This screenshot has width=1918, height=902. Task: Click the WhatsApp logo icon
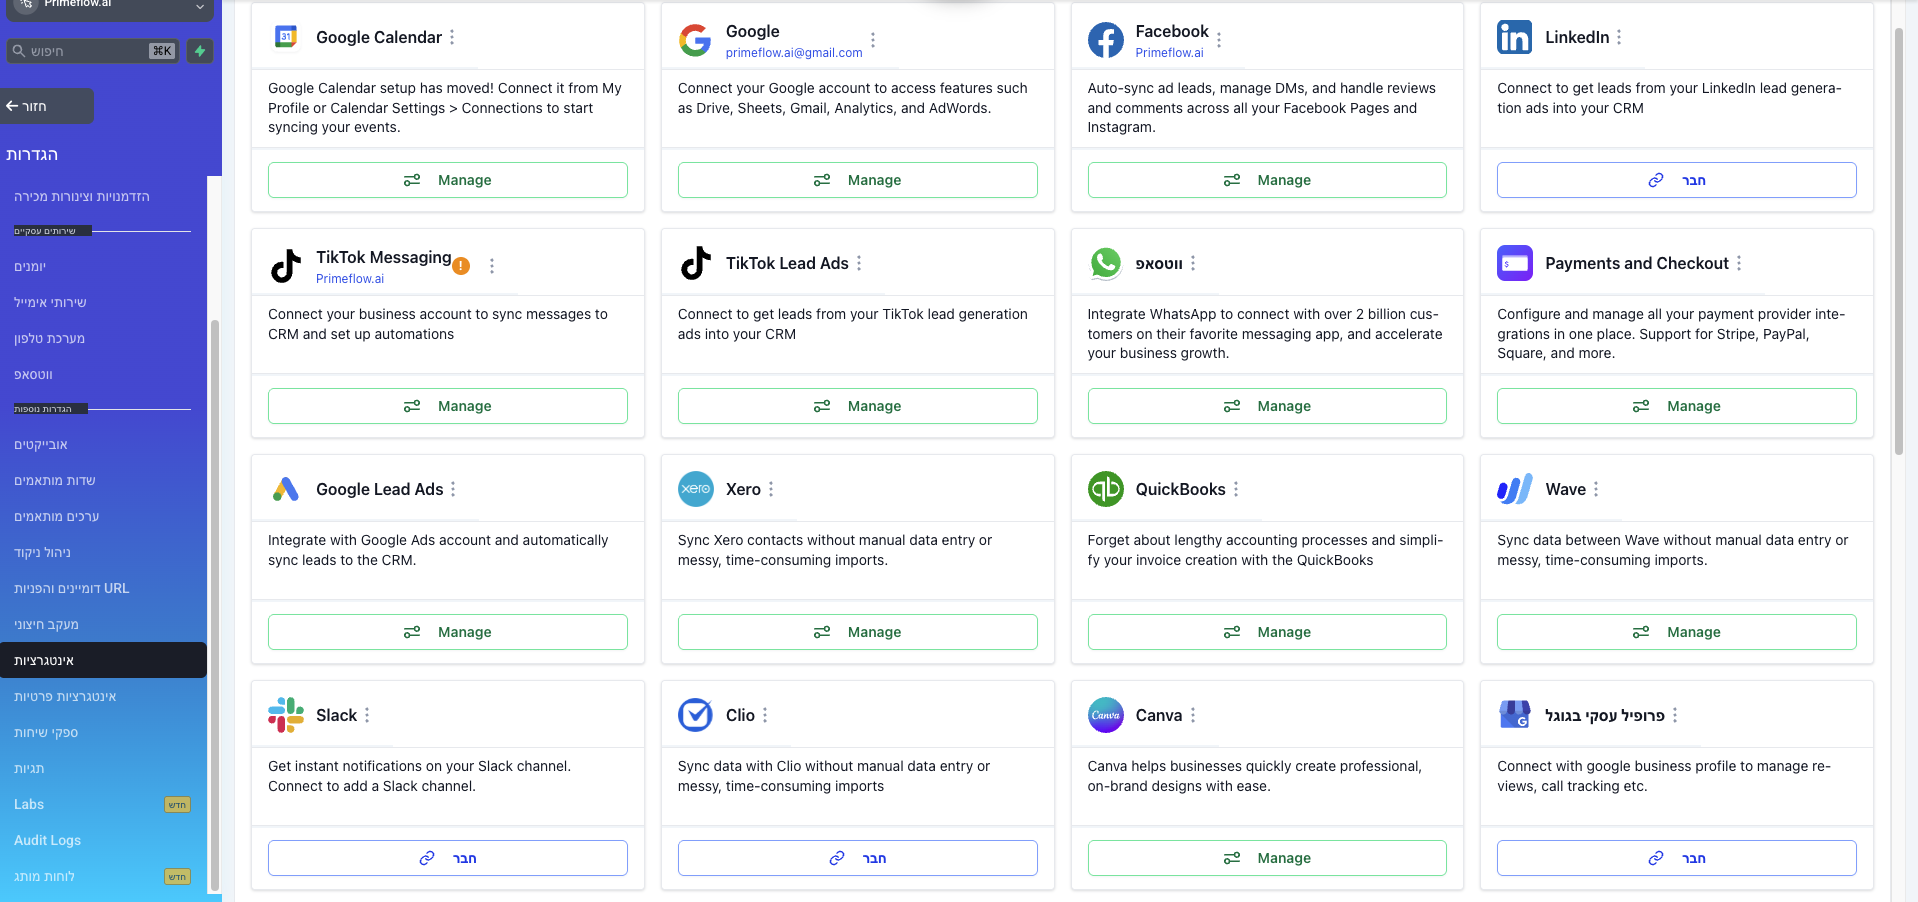(1105, 263)
